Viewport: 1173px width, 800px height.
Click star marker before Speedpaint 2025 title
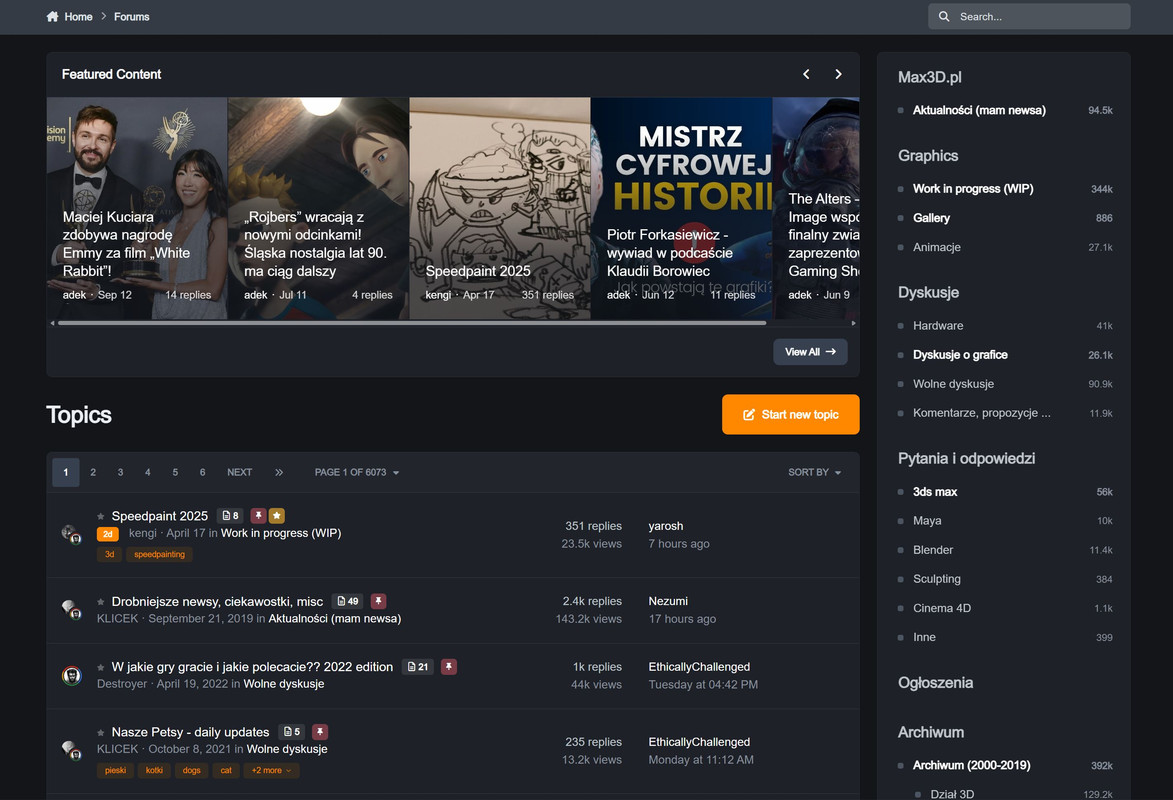tap(101, 516)
